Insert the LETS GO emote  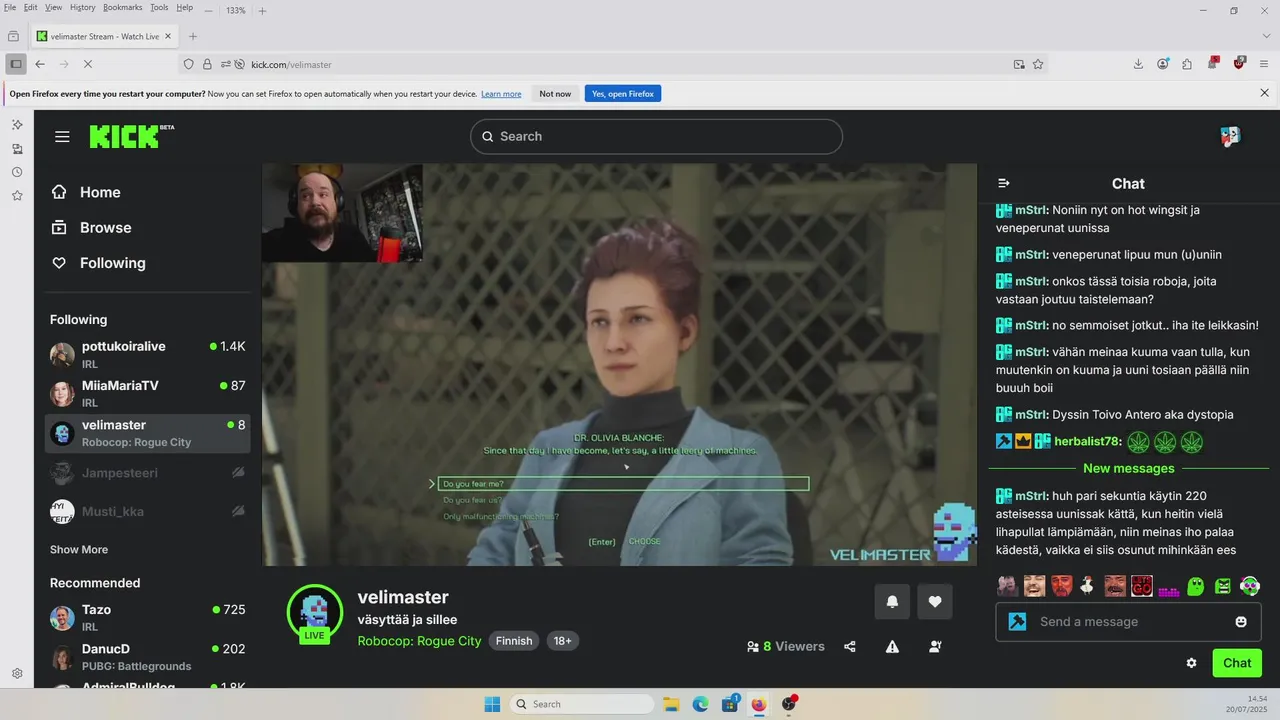[x=1142, y=586]
